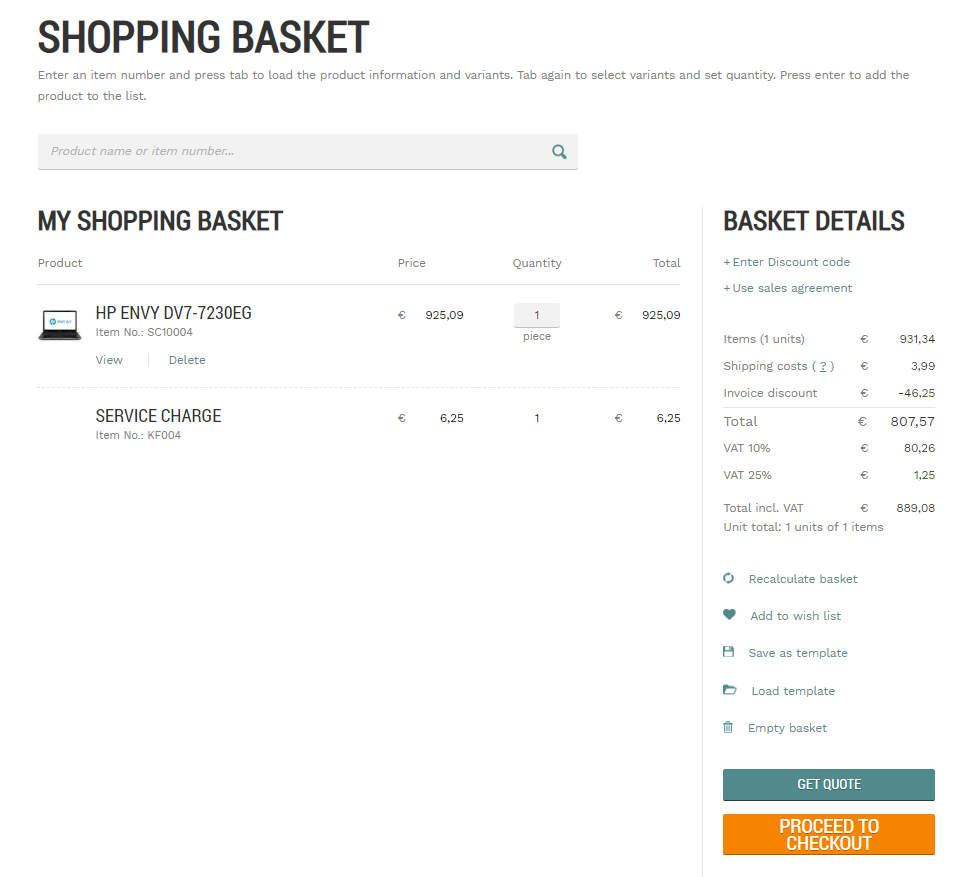Open the shipping costs help question mark
Screen dimensions: 975x877
(823, 366)
